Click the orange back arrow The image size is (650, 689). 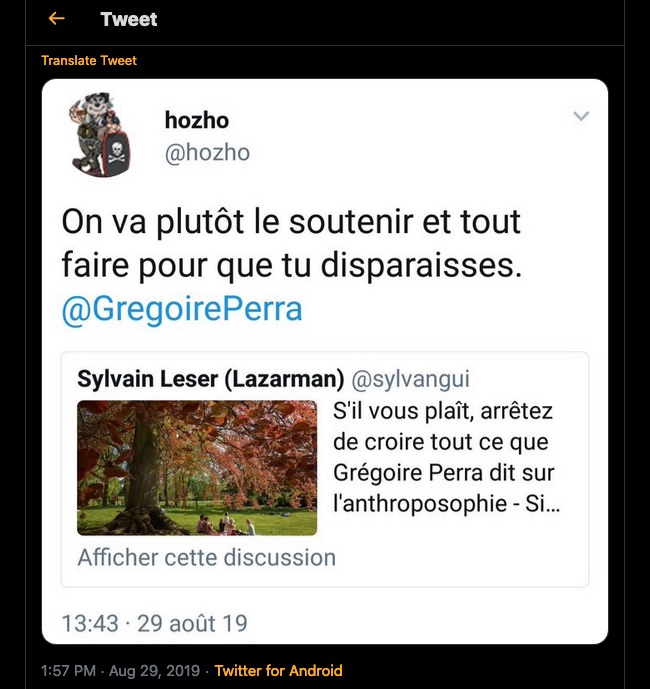point(56,19)
